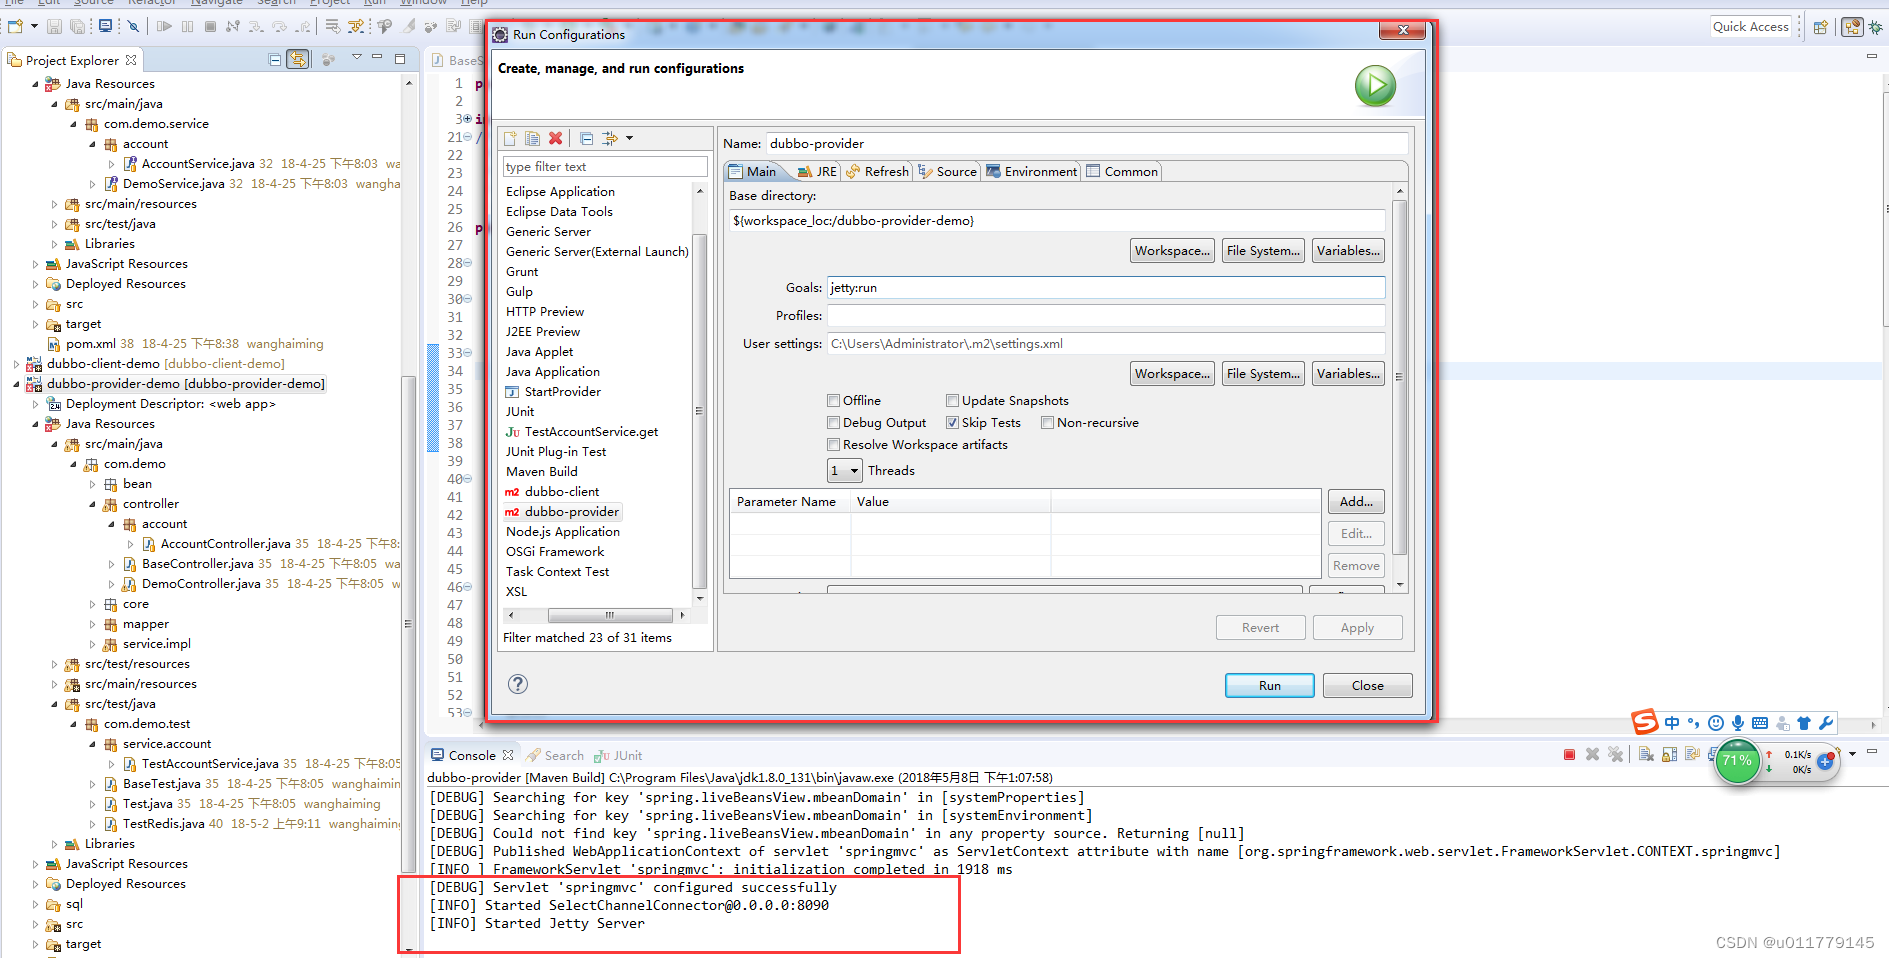Expand the bean package node
Screen dimensions: 1889x958
91,483
